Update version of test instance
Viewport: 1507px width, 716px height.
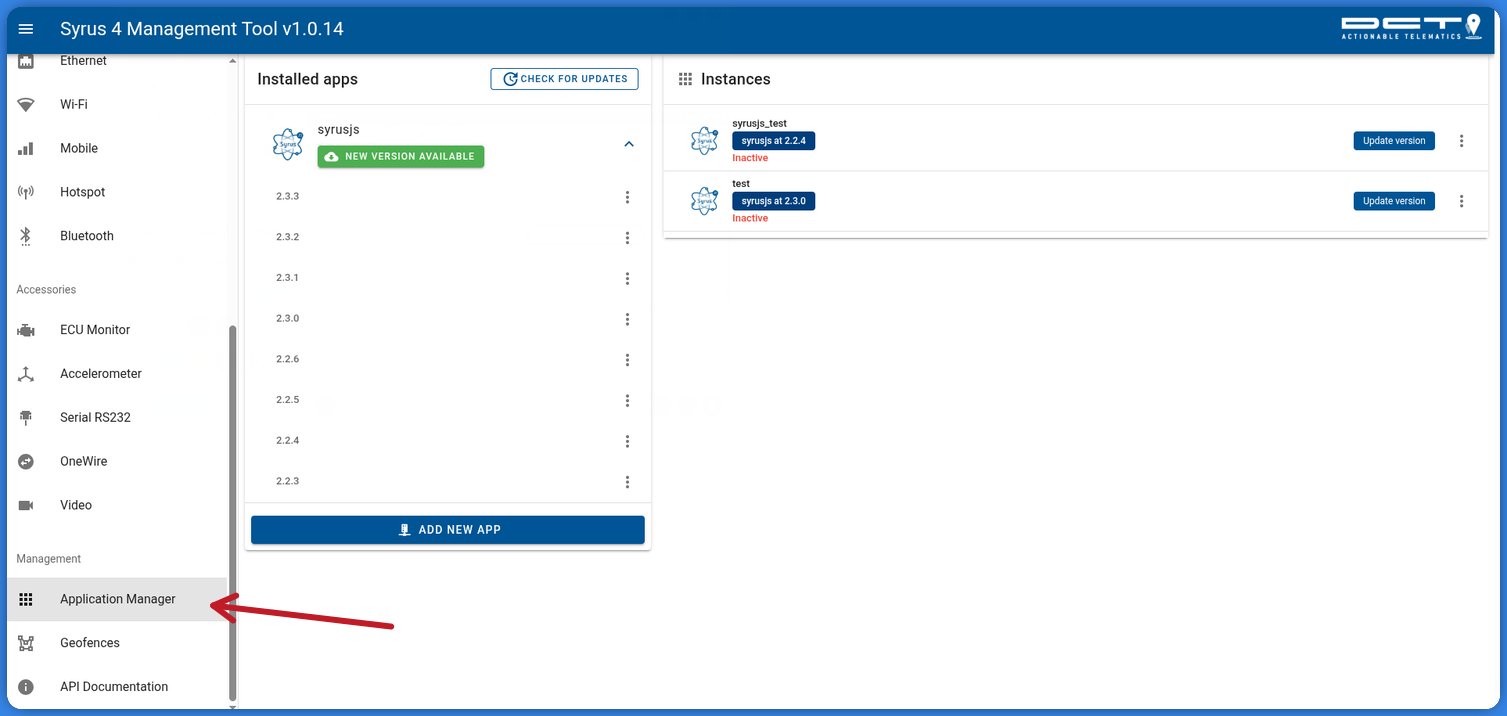[1394, 201]
